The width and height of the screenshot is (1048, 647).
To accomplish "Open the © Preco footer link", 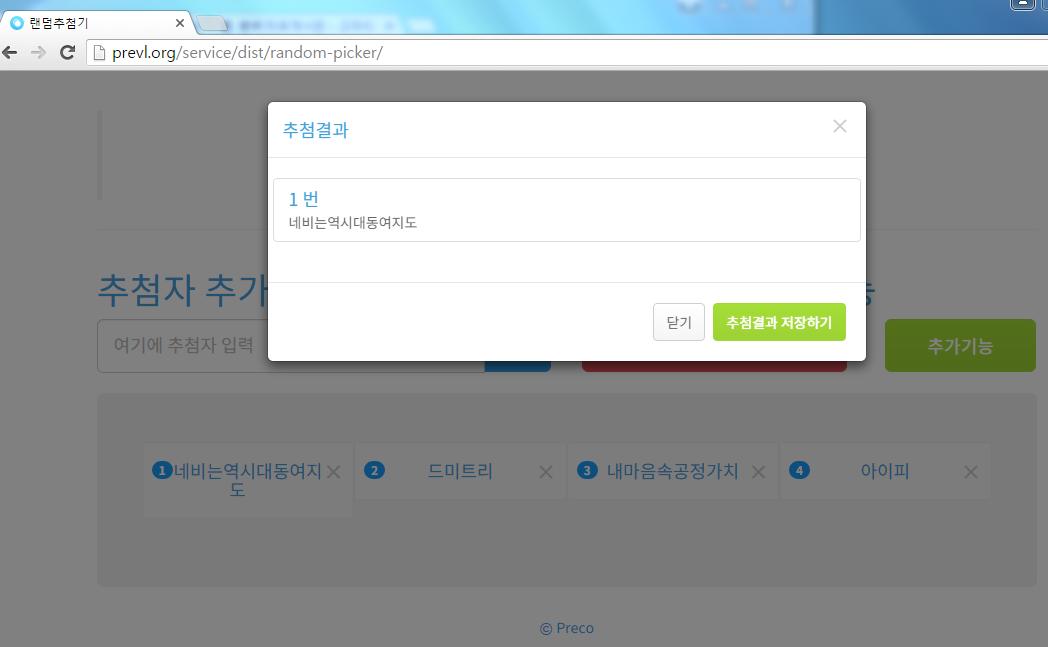I will tap(566, 628).
